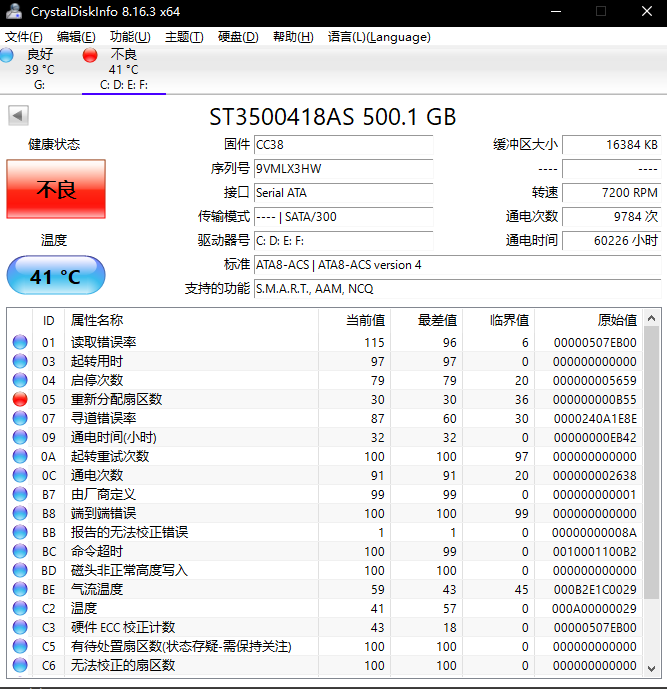Click the status icon for row C5 有待处置扇区数

(x=20, y=646)
